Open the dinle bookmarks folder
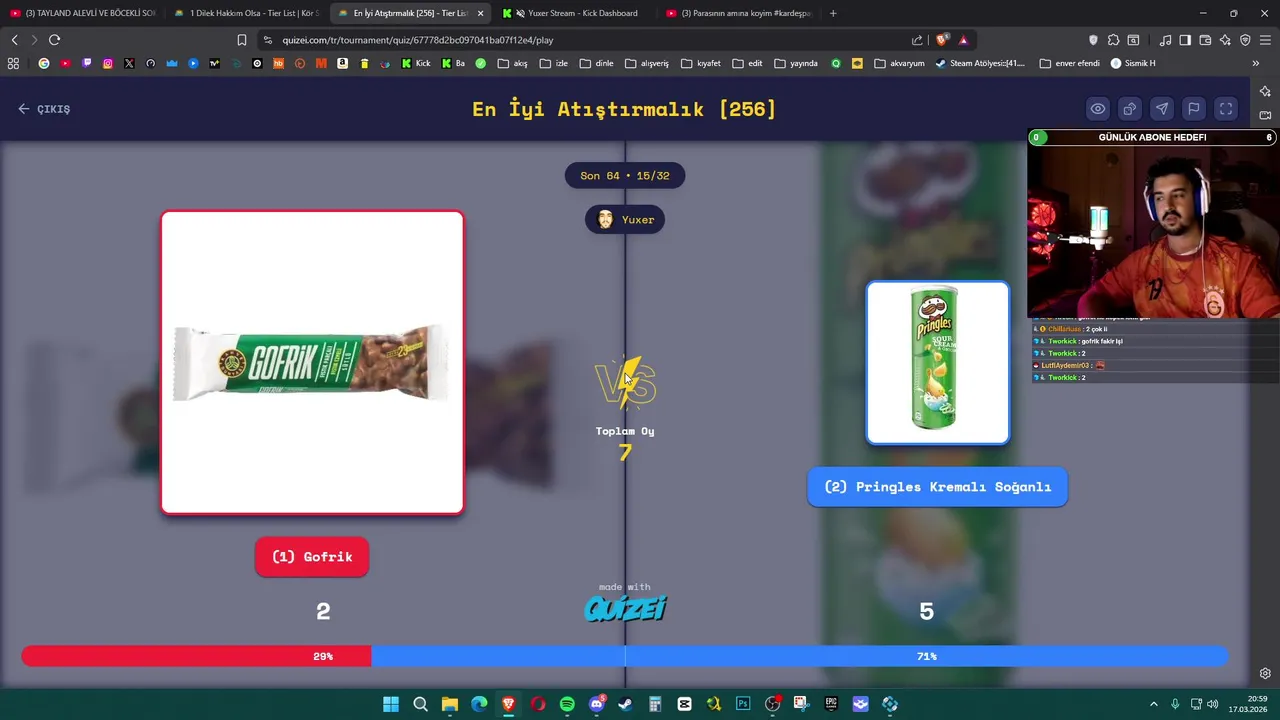This screenshot has height=720, width=1280. [597, 63]
